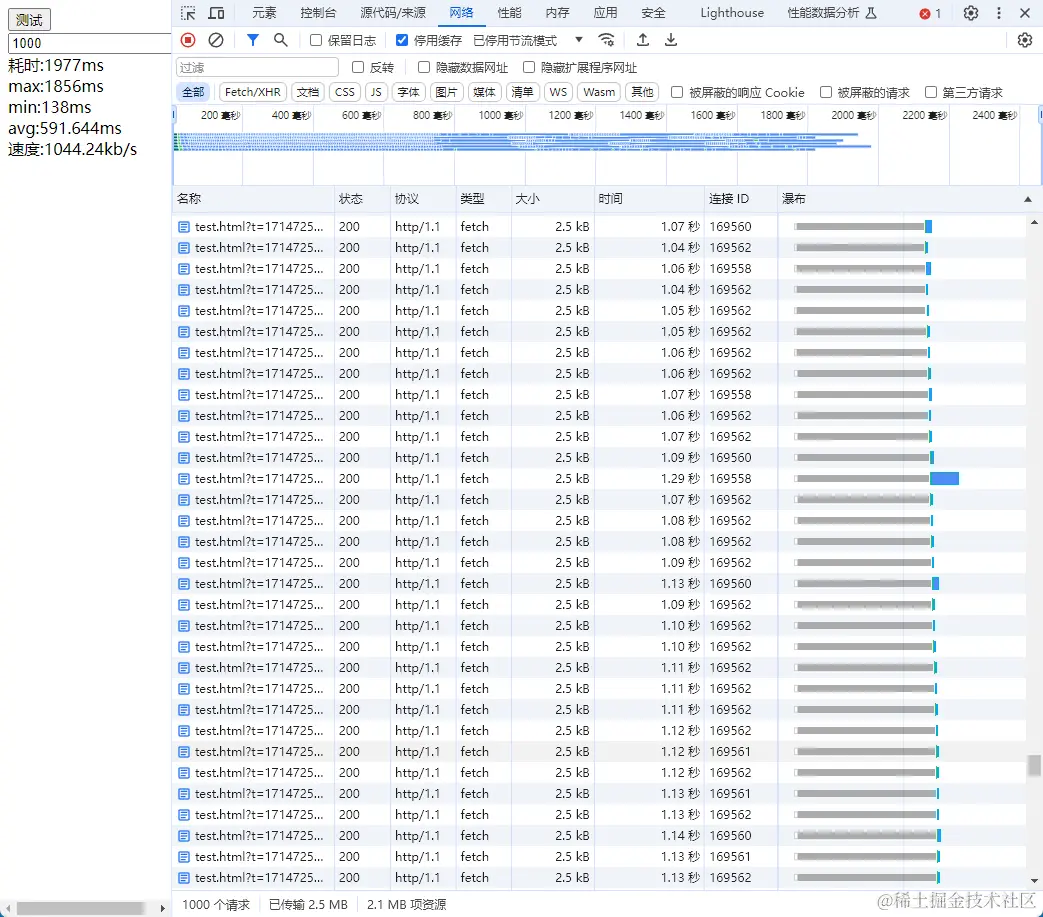Stop recording network log (red button)

(188, 40)
